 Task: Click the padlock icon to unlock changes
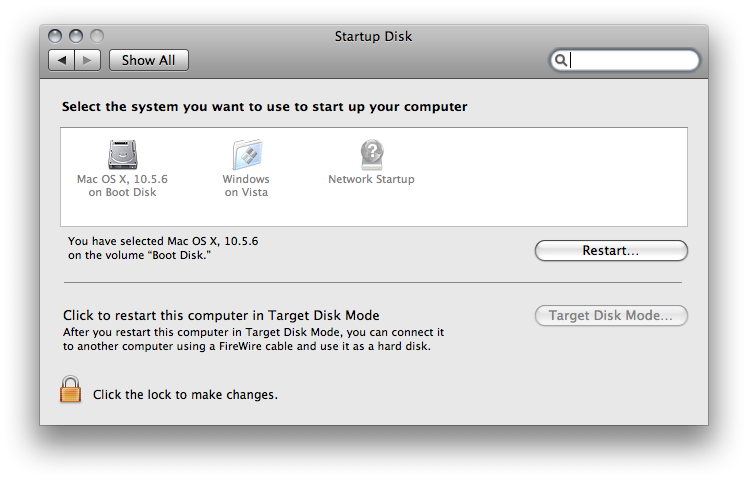pyautogui.click(x=71, y=389)
